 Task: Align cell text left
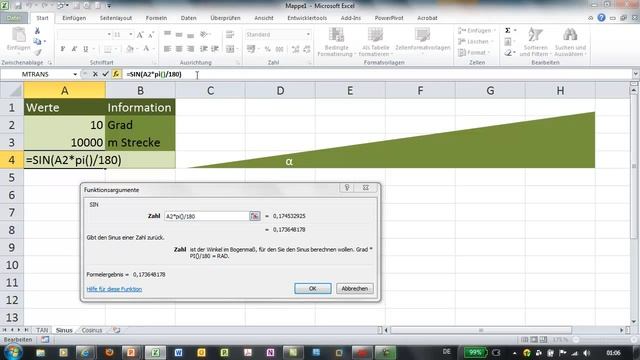coord(167,49)
